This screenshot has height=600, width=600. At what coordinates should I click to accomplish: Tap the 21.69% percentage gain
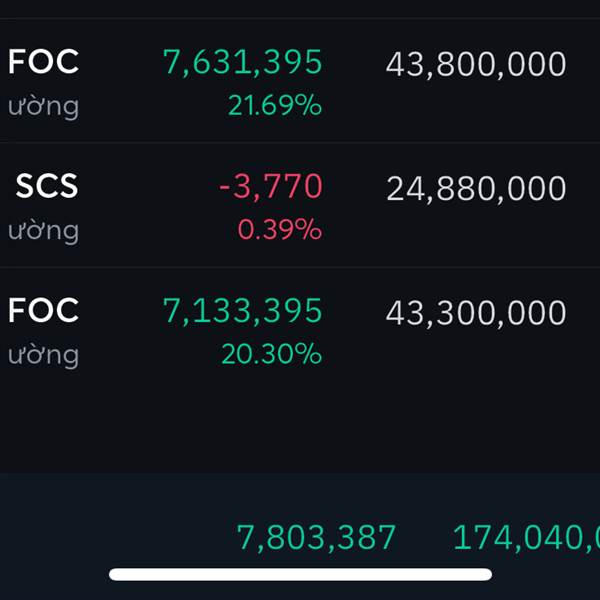[274, 105]
